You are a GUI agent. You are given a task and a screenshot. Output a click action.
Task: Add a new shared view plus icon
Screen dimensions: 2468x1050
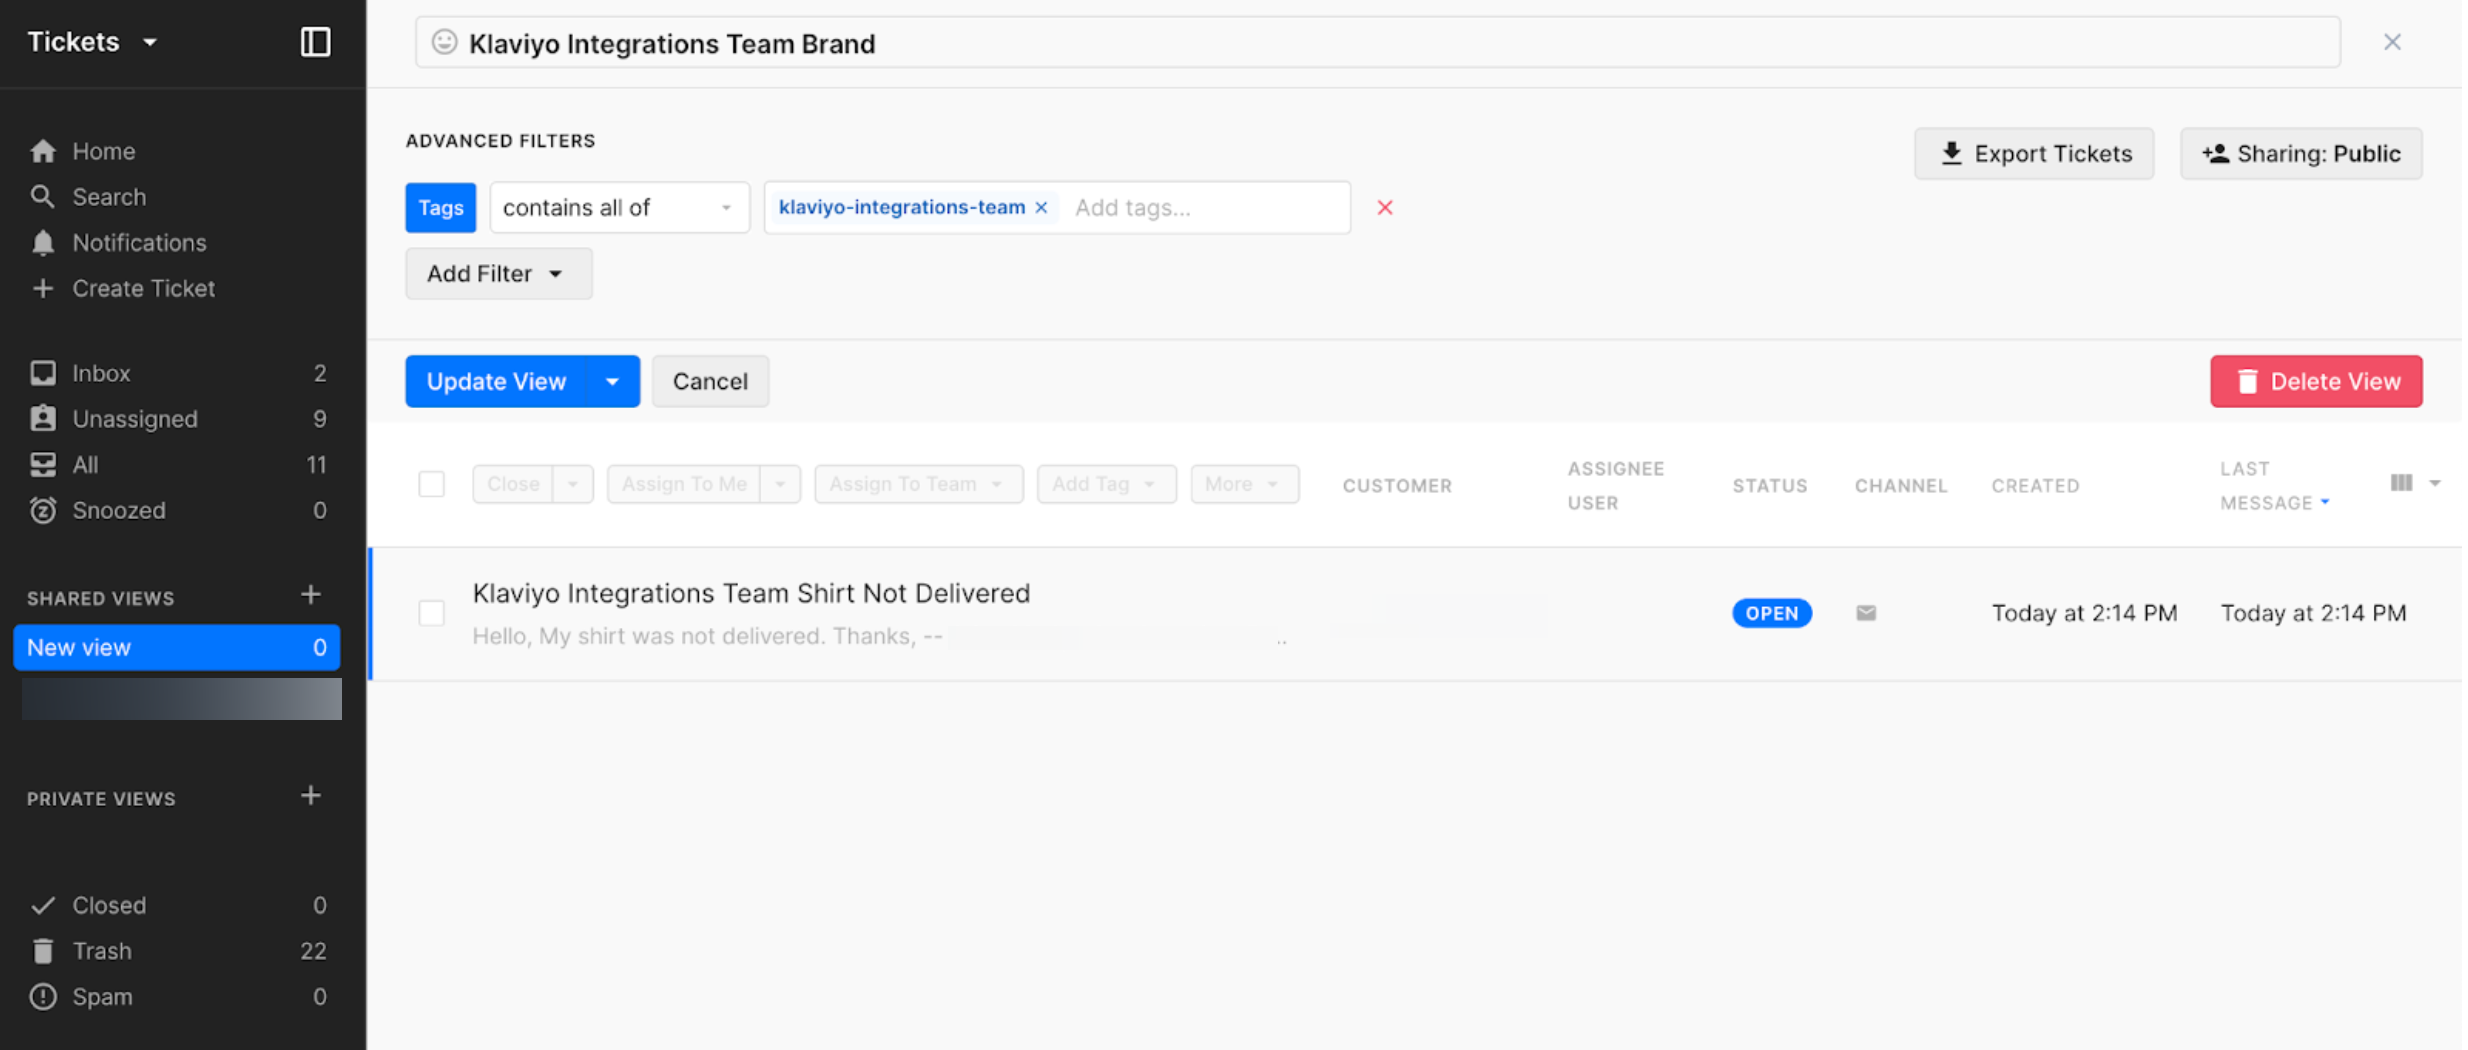pyautogui.click(x=311, y=595)
